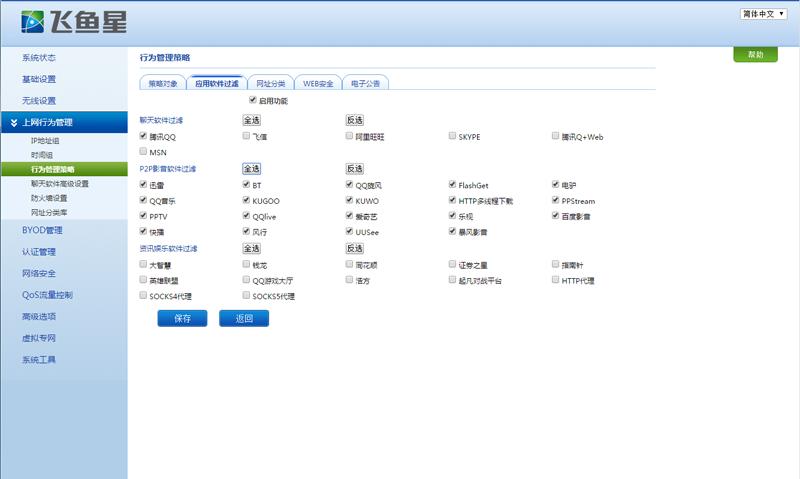Expand the 网络安全 sidebar section
The width and height of the screenshot is (800, 479).
pos(39,273)
